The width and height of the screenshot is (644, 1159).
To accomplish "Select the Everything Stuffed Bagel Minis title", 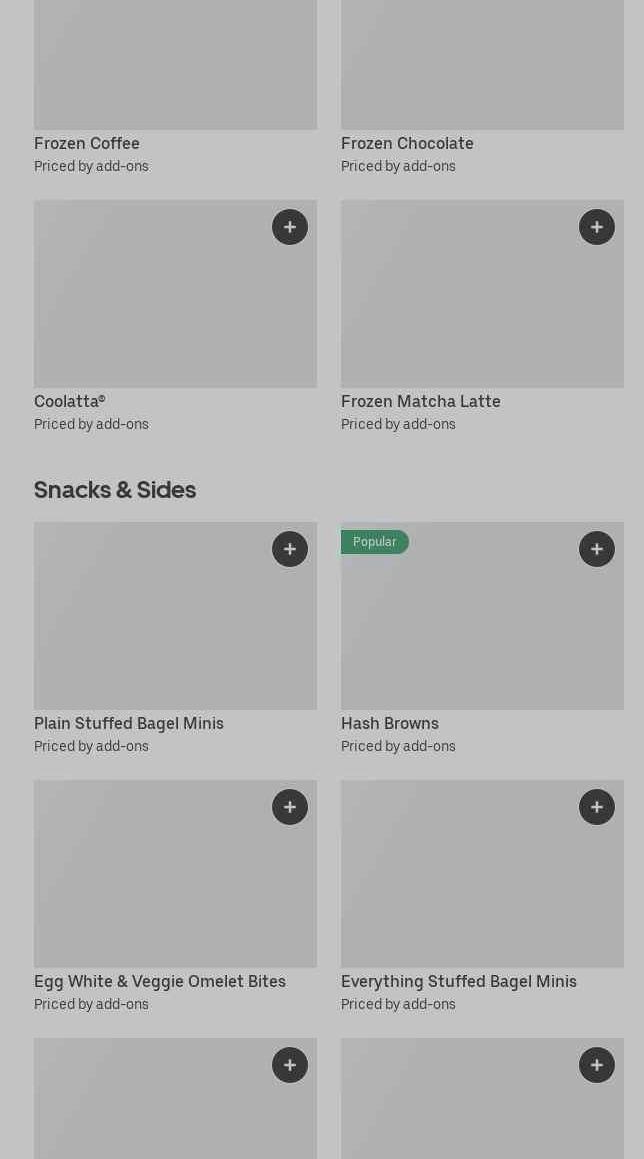I will click(x=459, y=981).
